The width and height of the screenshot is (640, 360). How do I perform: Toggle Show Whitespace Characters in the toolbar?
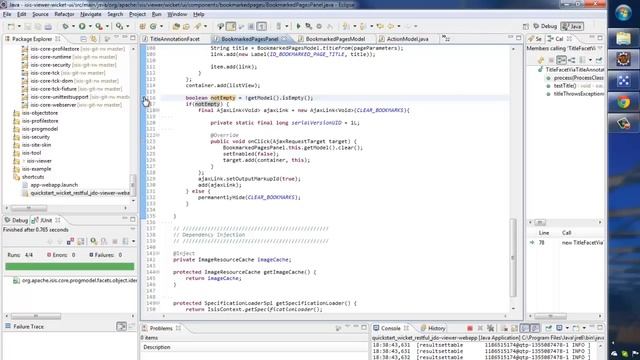point(262,27)
